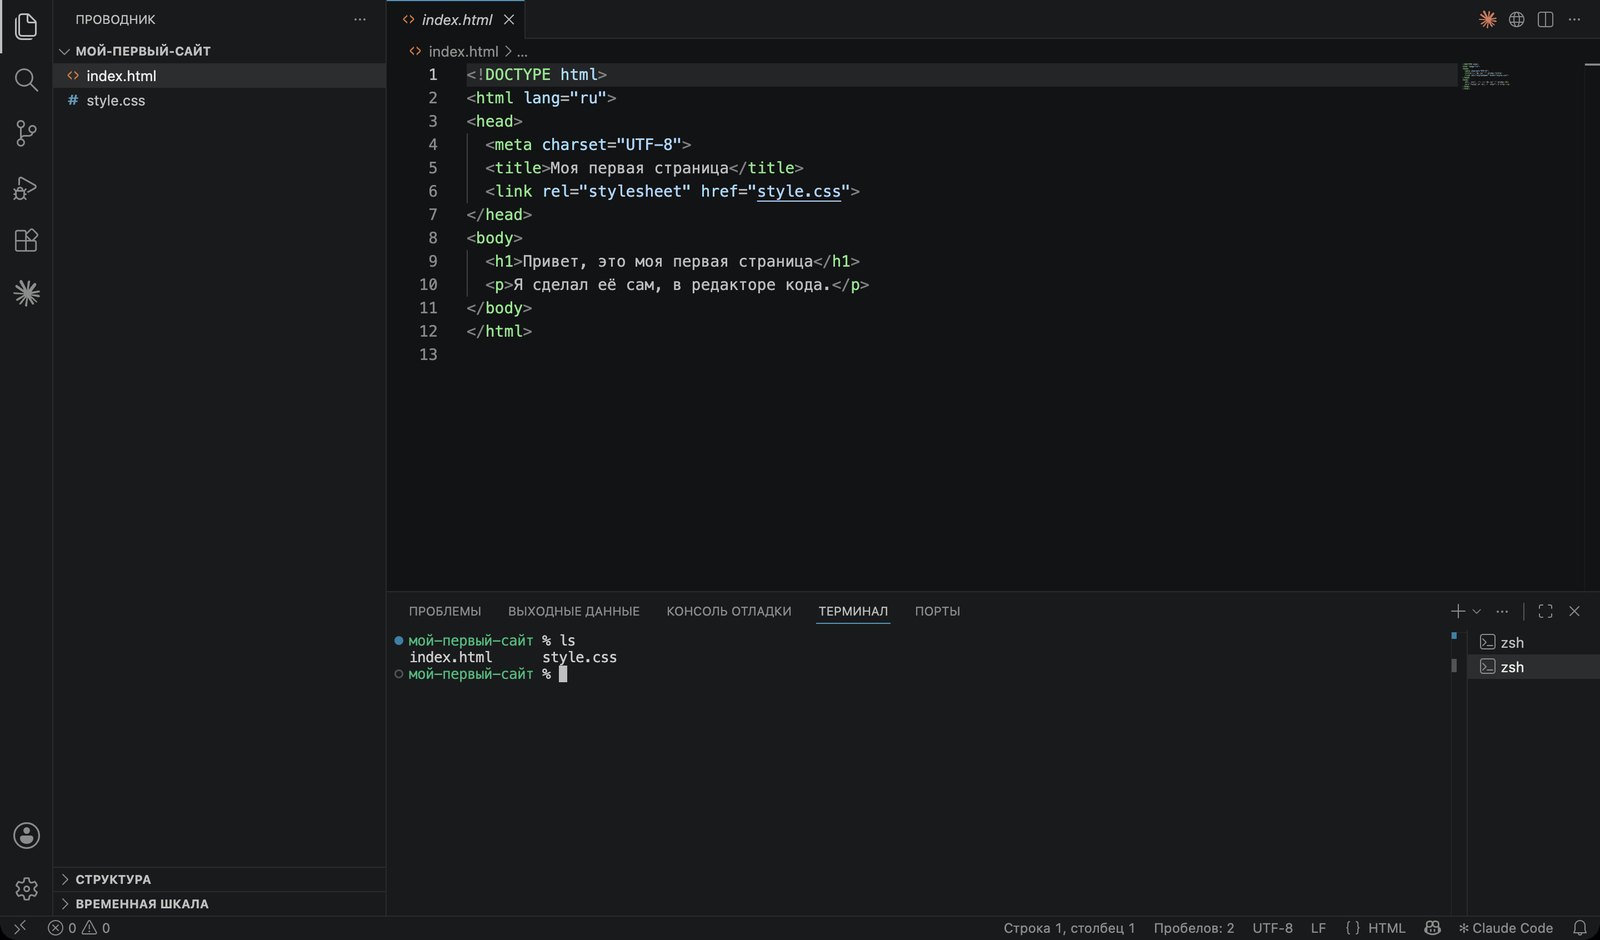1600x940 pixels.
Task: Create a new terminal with plus icon
Action: point(1458,611)
